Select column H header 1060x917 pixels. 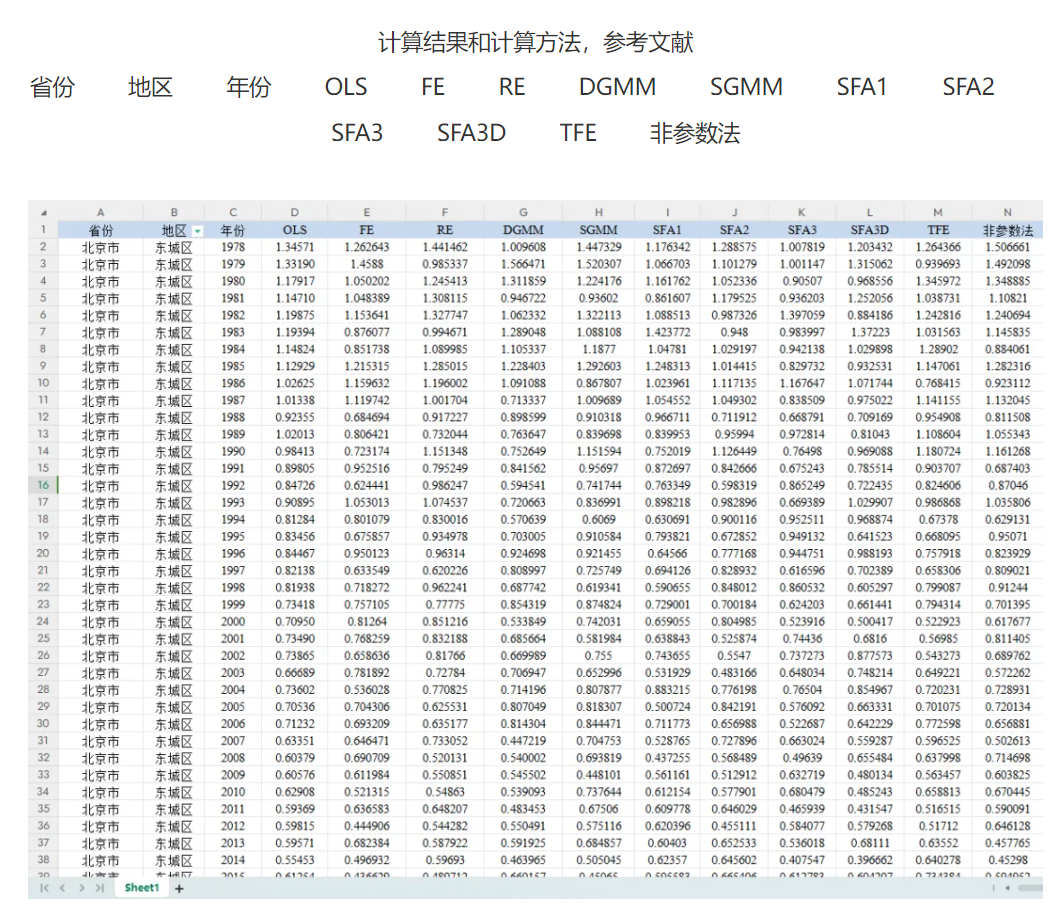599,213
